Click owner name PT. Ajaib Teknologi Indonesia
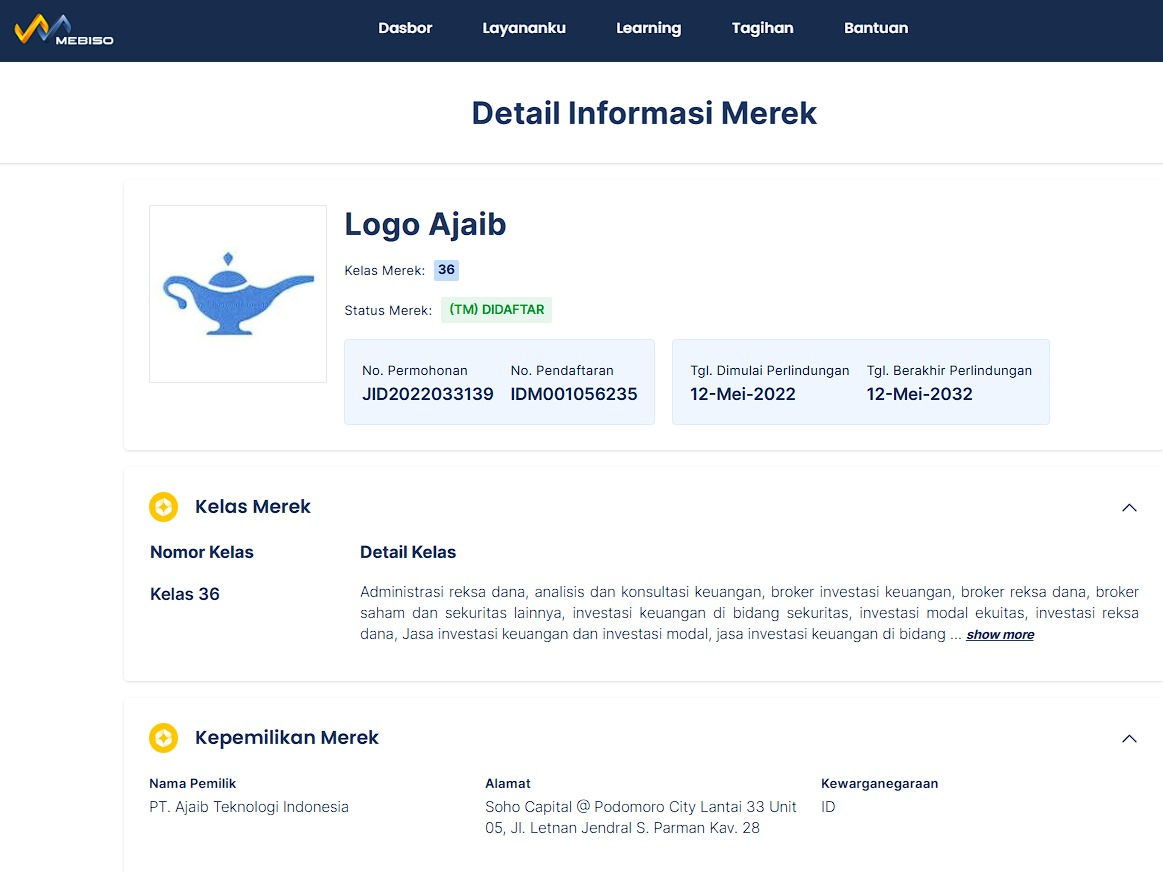The height and width of the screenshot is (872, 1163). pos(249,807)
